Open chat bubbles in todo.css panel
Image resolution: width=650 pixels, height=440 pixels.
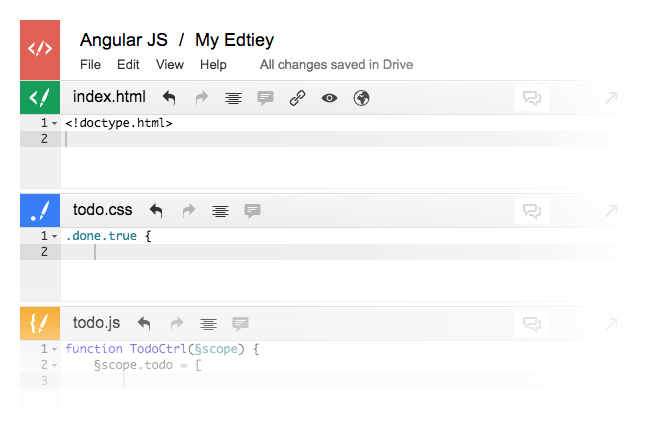(x=532, y=211)
